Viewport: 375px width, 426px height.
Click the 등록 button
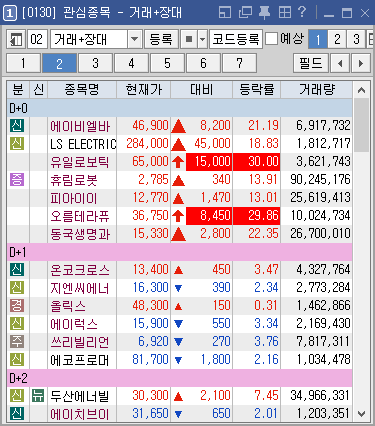click(161, 40)
